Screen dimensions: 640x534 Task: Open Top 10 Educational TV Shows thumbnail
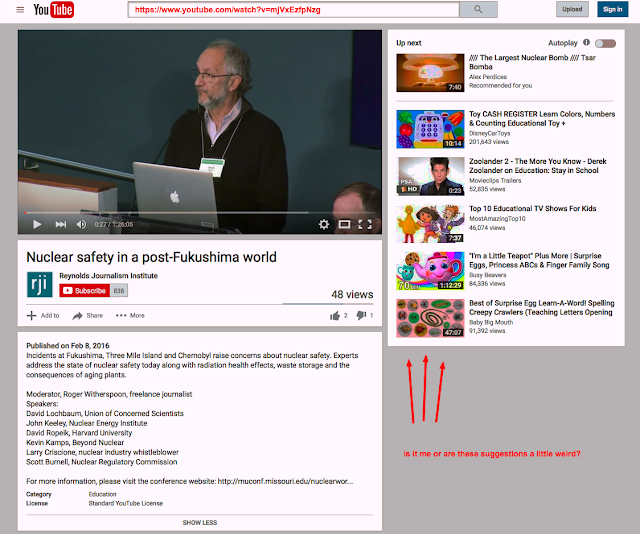point(430,224)
